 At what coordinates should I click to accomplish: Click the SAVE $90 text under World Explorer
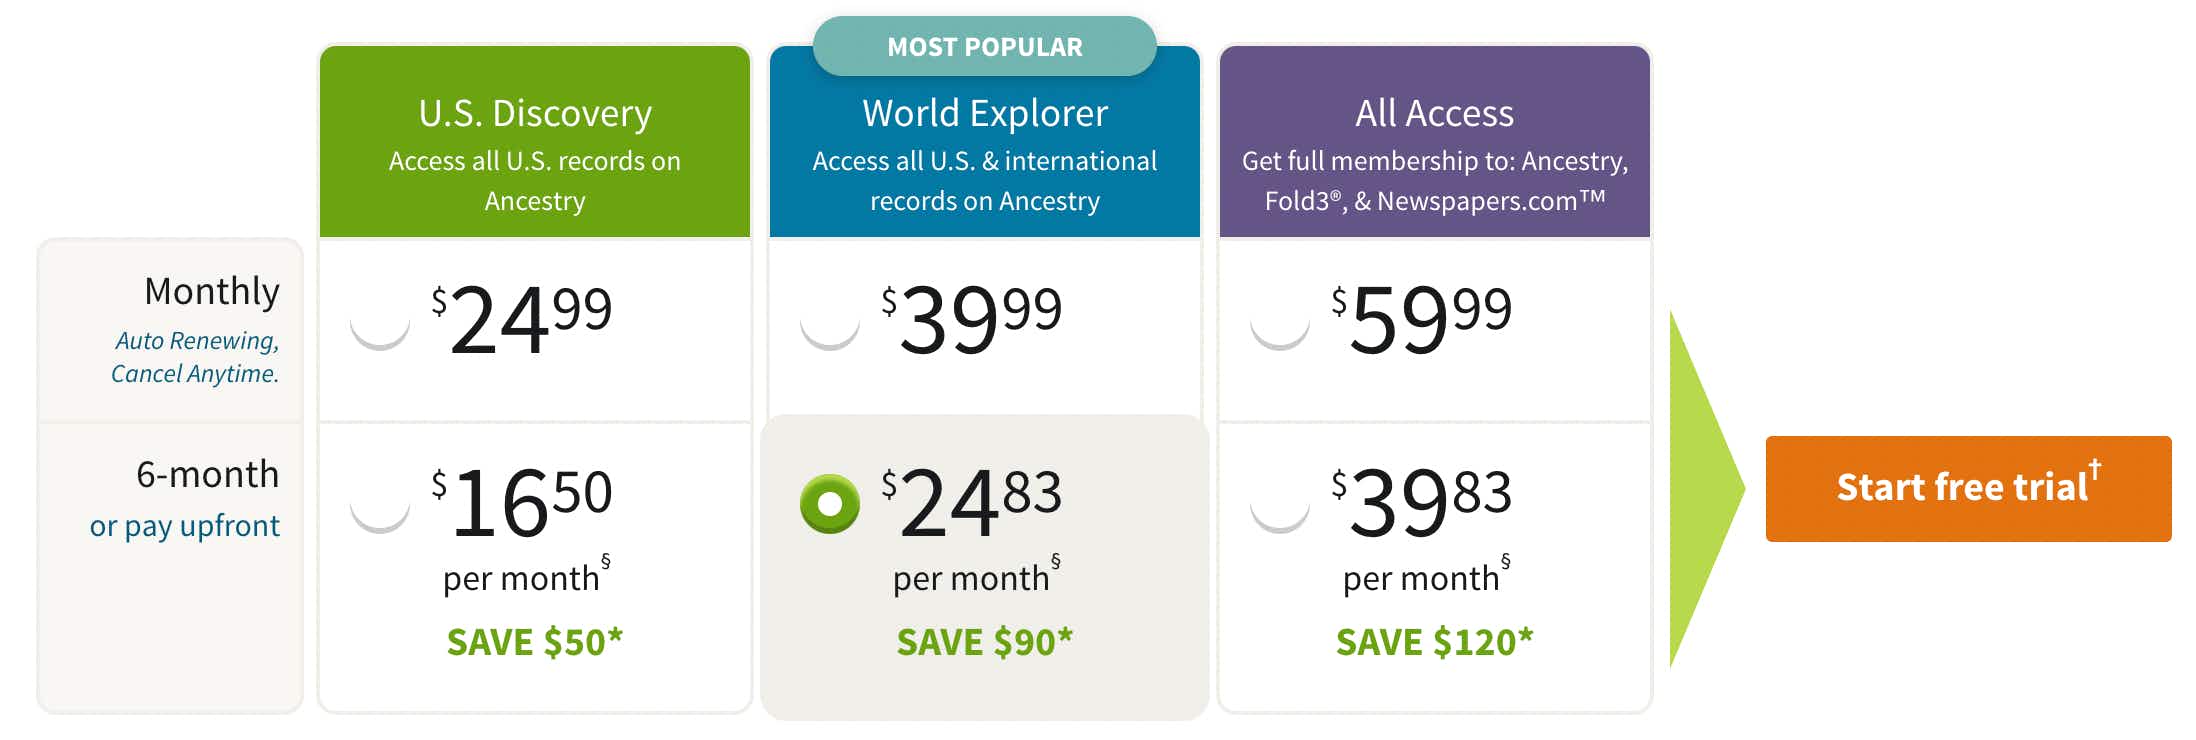pos(985,642)
